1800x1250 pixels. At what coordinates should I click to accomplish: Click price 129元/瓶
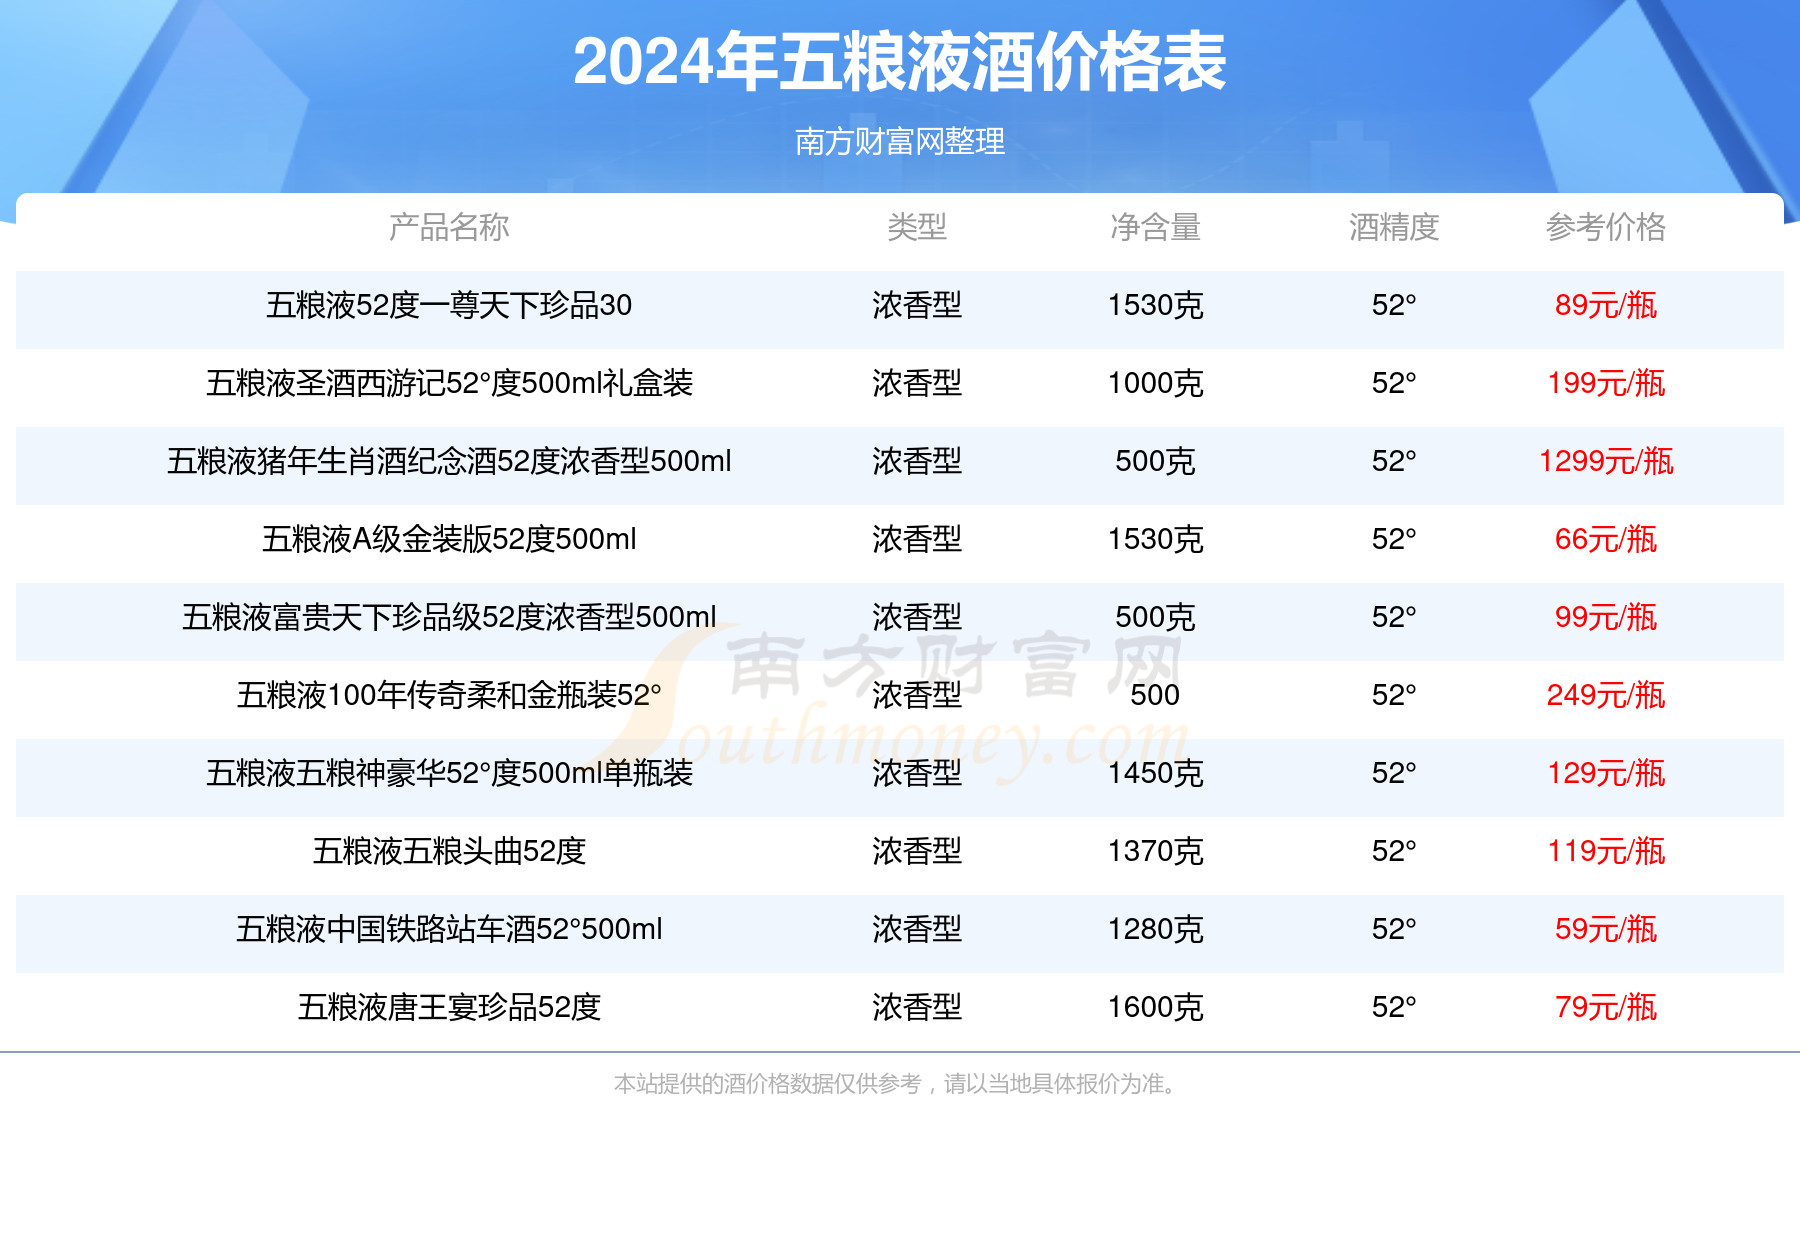click(x=1606, y=773)
